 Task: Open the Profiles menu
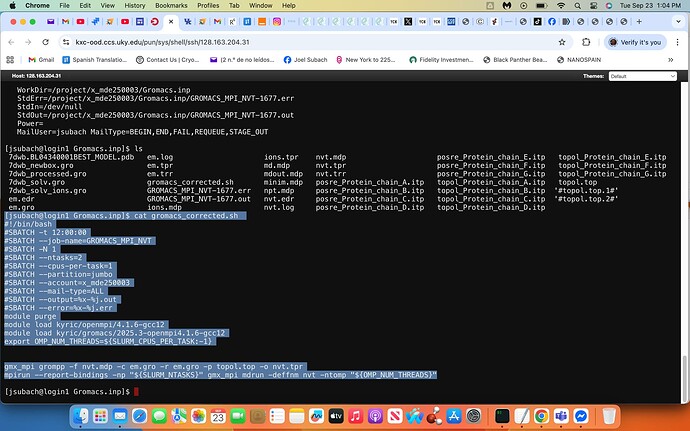pos(208,5)
